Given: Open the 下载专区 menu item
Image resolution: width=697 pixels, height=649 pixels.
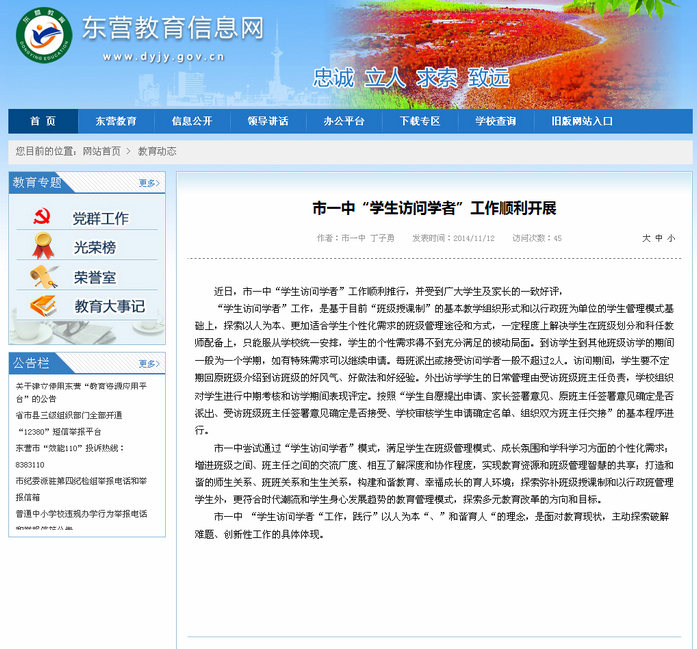Looking at the screenshot, I should [x=420, y=121].
